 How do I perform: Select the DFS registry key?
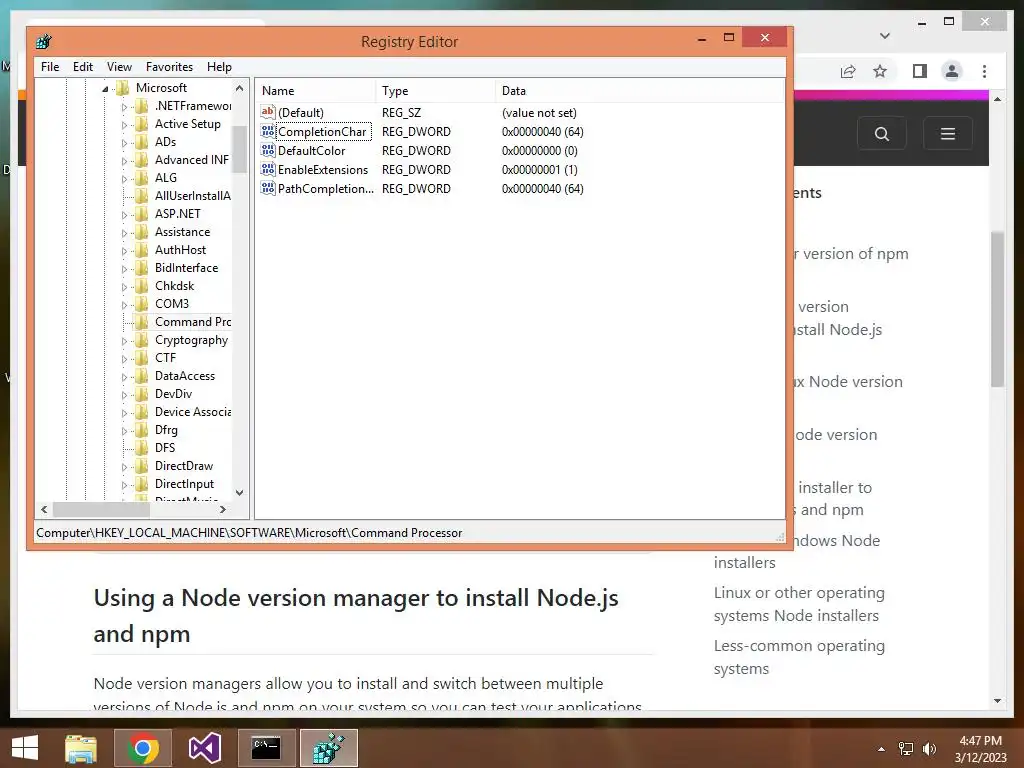(165, 447)
